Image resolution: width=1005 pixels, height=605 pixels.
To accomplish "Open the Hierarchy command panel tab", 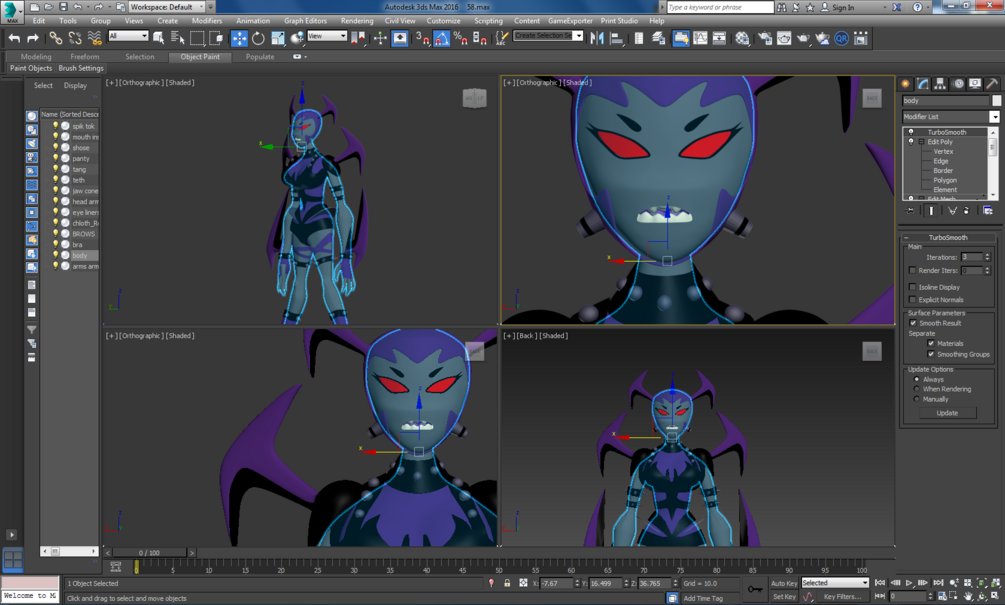I will (x=940, y=84).
